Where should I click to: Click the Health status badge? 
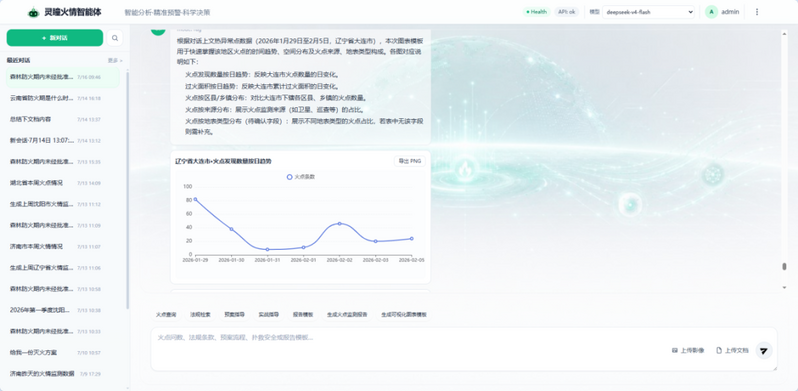pyautogui.click(x=536, y=12)
